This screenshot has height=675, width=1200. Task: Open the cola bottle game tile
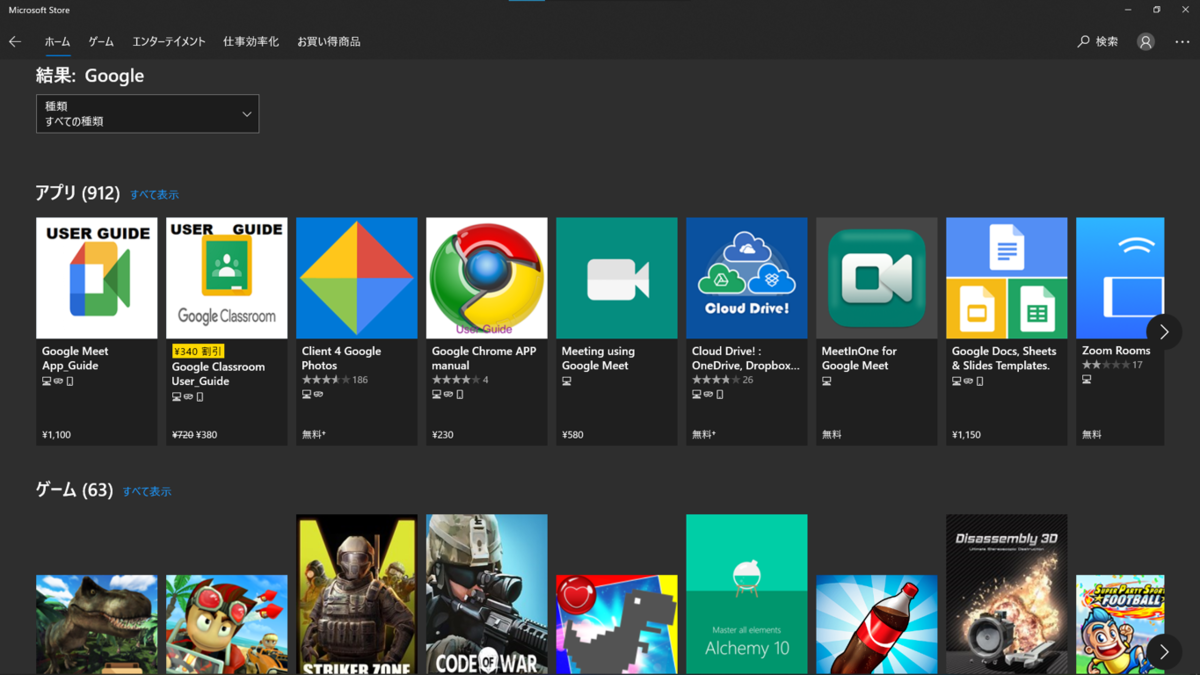click(x=877, y=625)
